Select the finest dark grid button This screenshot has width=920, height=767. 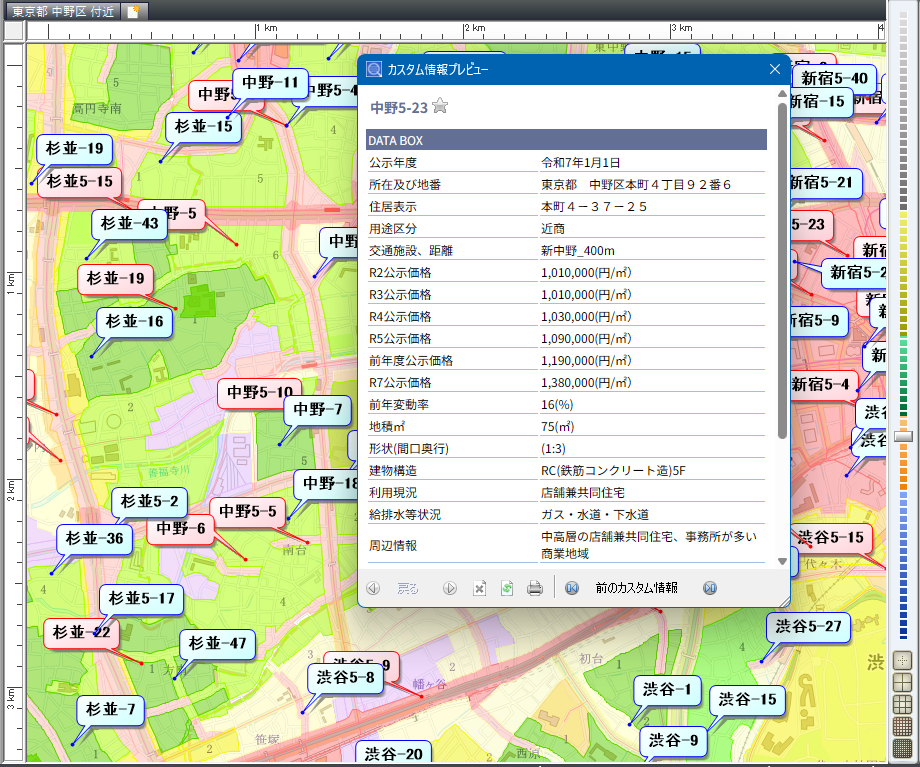(902, 748)
